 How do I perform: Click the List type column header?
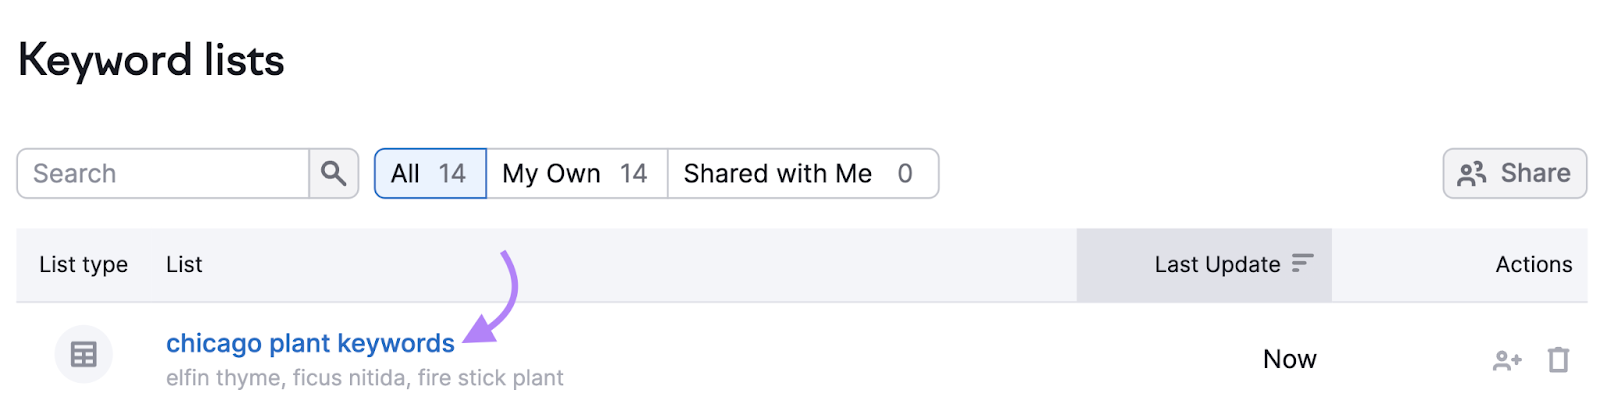point(84,265)
